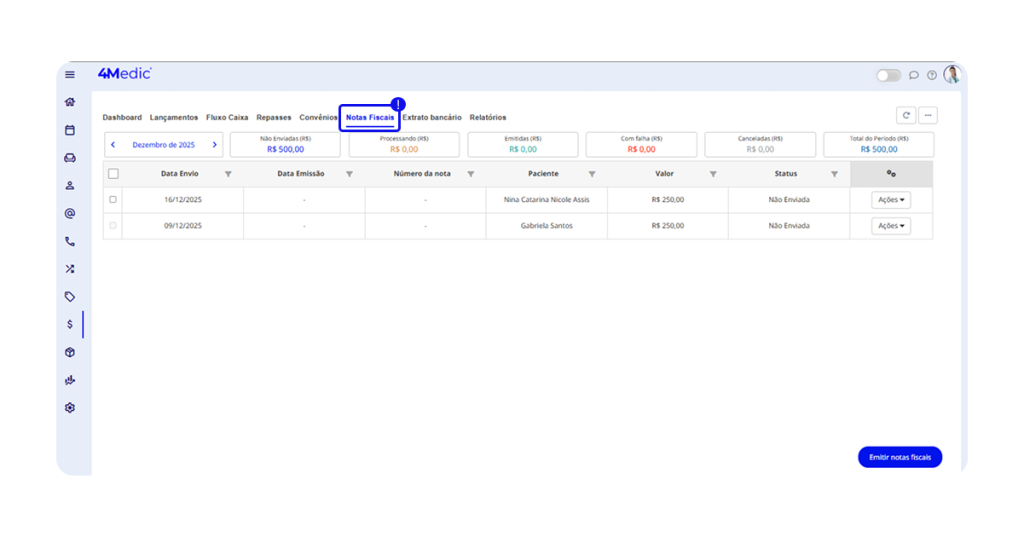Open the phone icon in sidebar
The image size is (1024, 537).
(x=70, y=241)
